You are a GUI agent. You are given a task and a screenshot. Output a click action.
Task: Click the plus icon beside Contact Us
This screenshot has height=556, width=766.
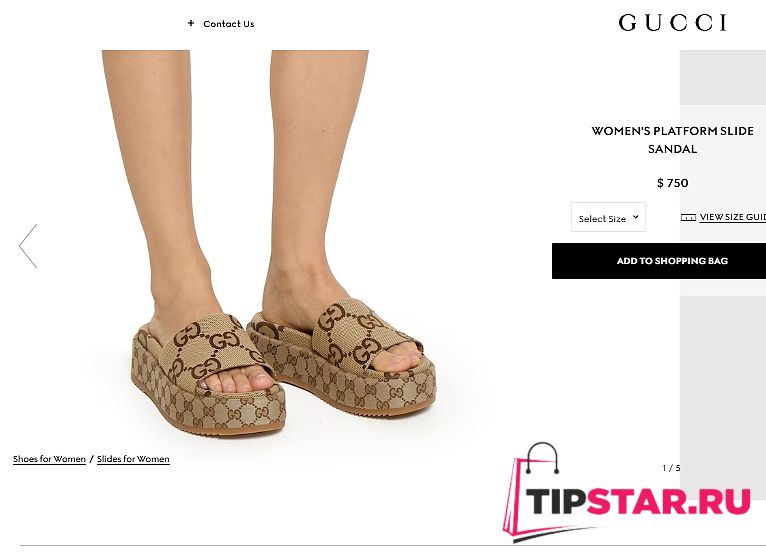point(191,23)
